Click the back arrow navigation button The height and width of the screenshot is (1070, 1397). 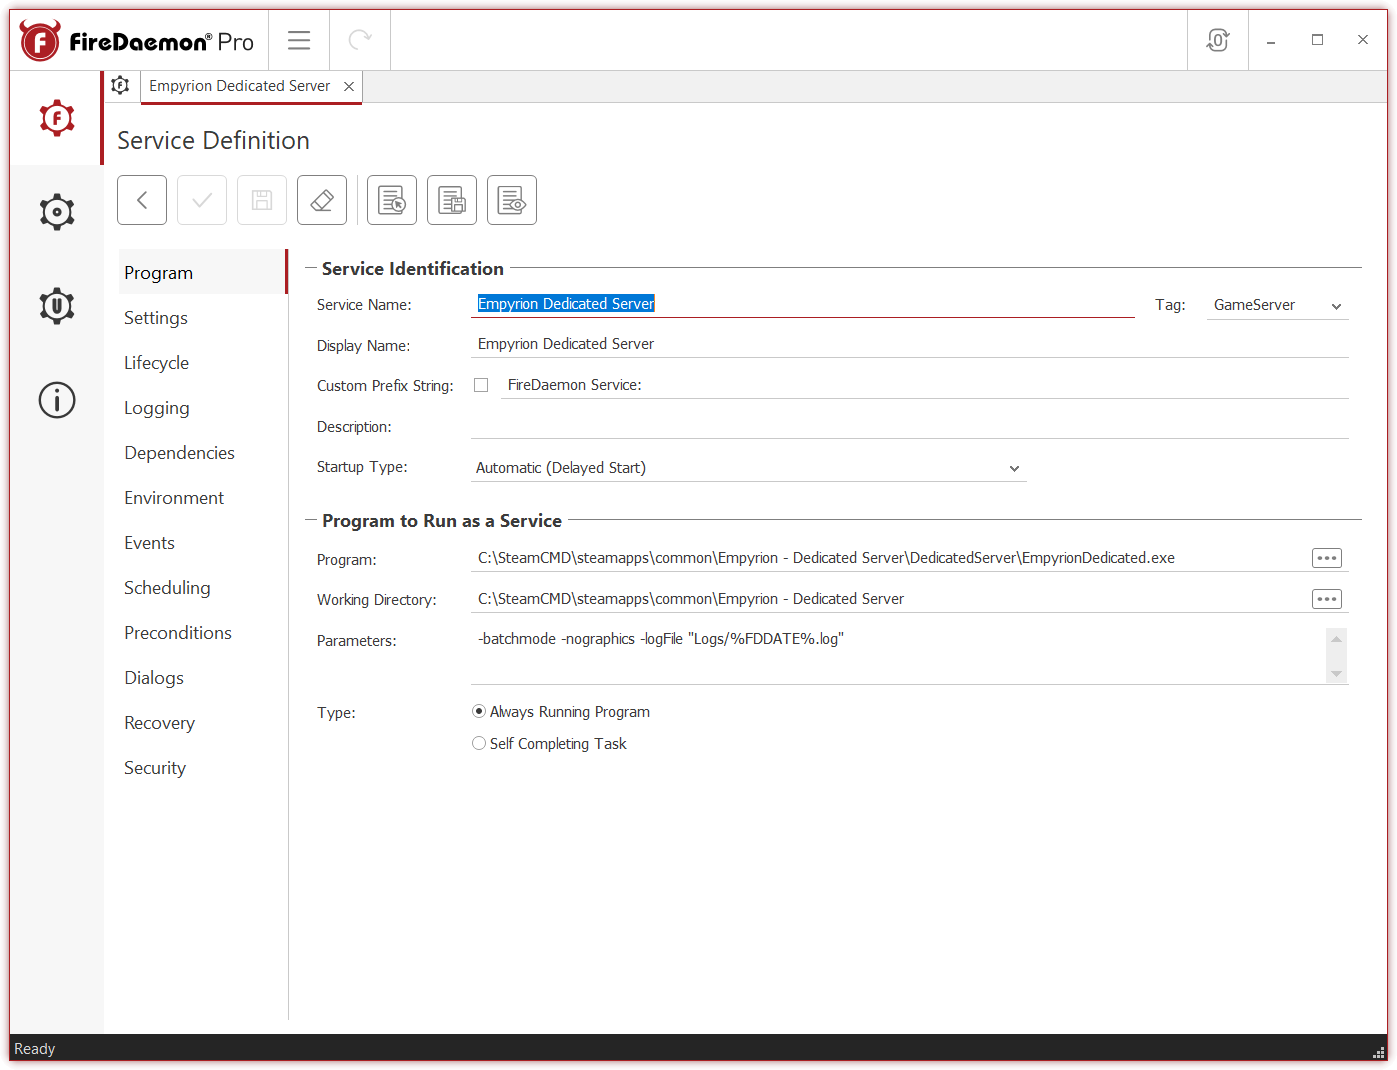[x=141, y=199]
